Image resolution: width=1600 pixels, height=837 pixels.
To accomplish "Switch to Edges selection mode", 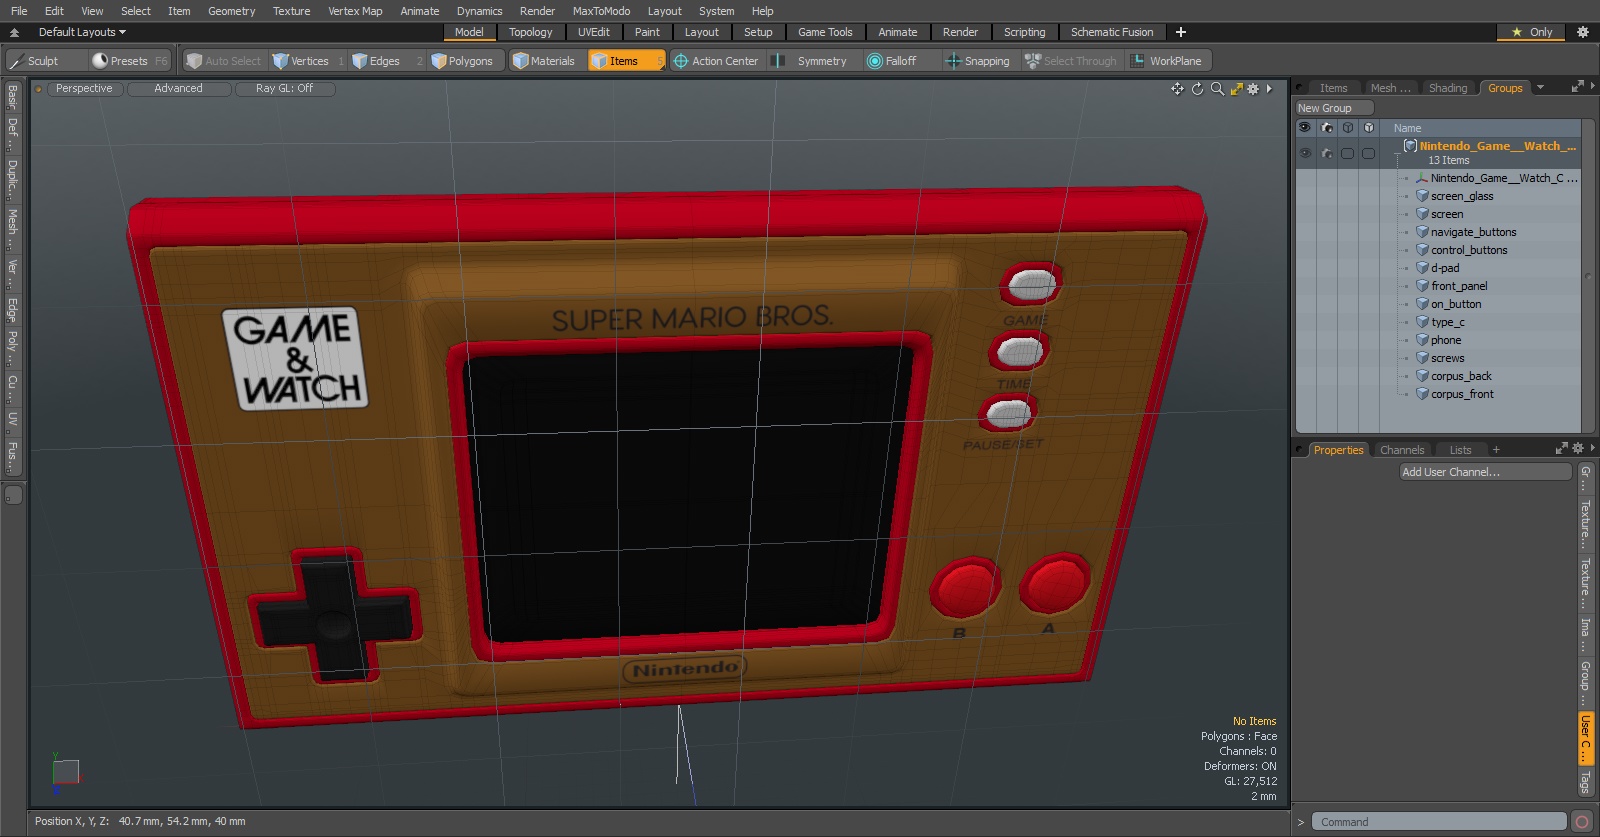I will [387, 61].
